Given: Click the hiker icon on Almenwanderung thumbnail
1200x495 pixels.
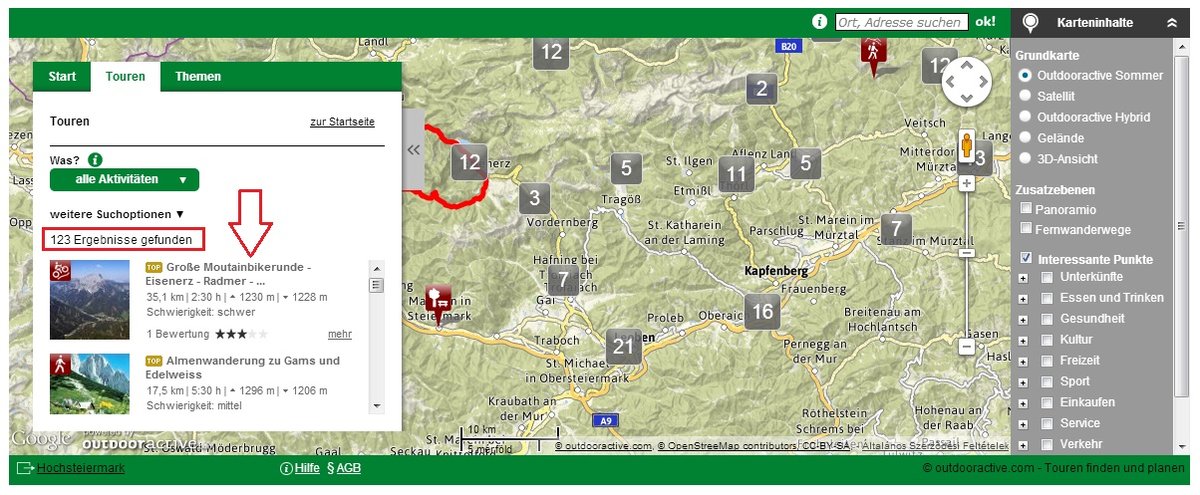Looking at the screenshot, I should point(61,364).
